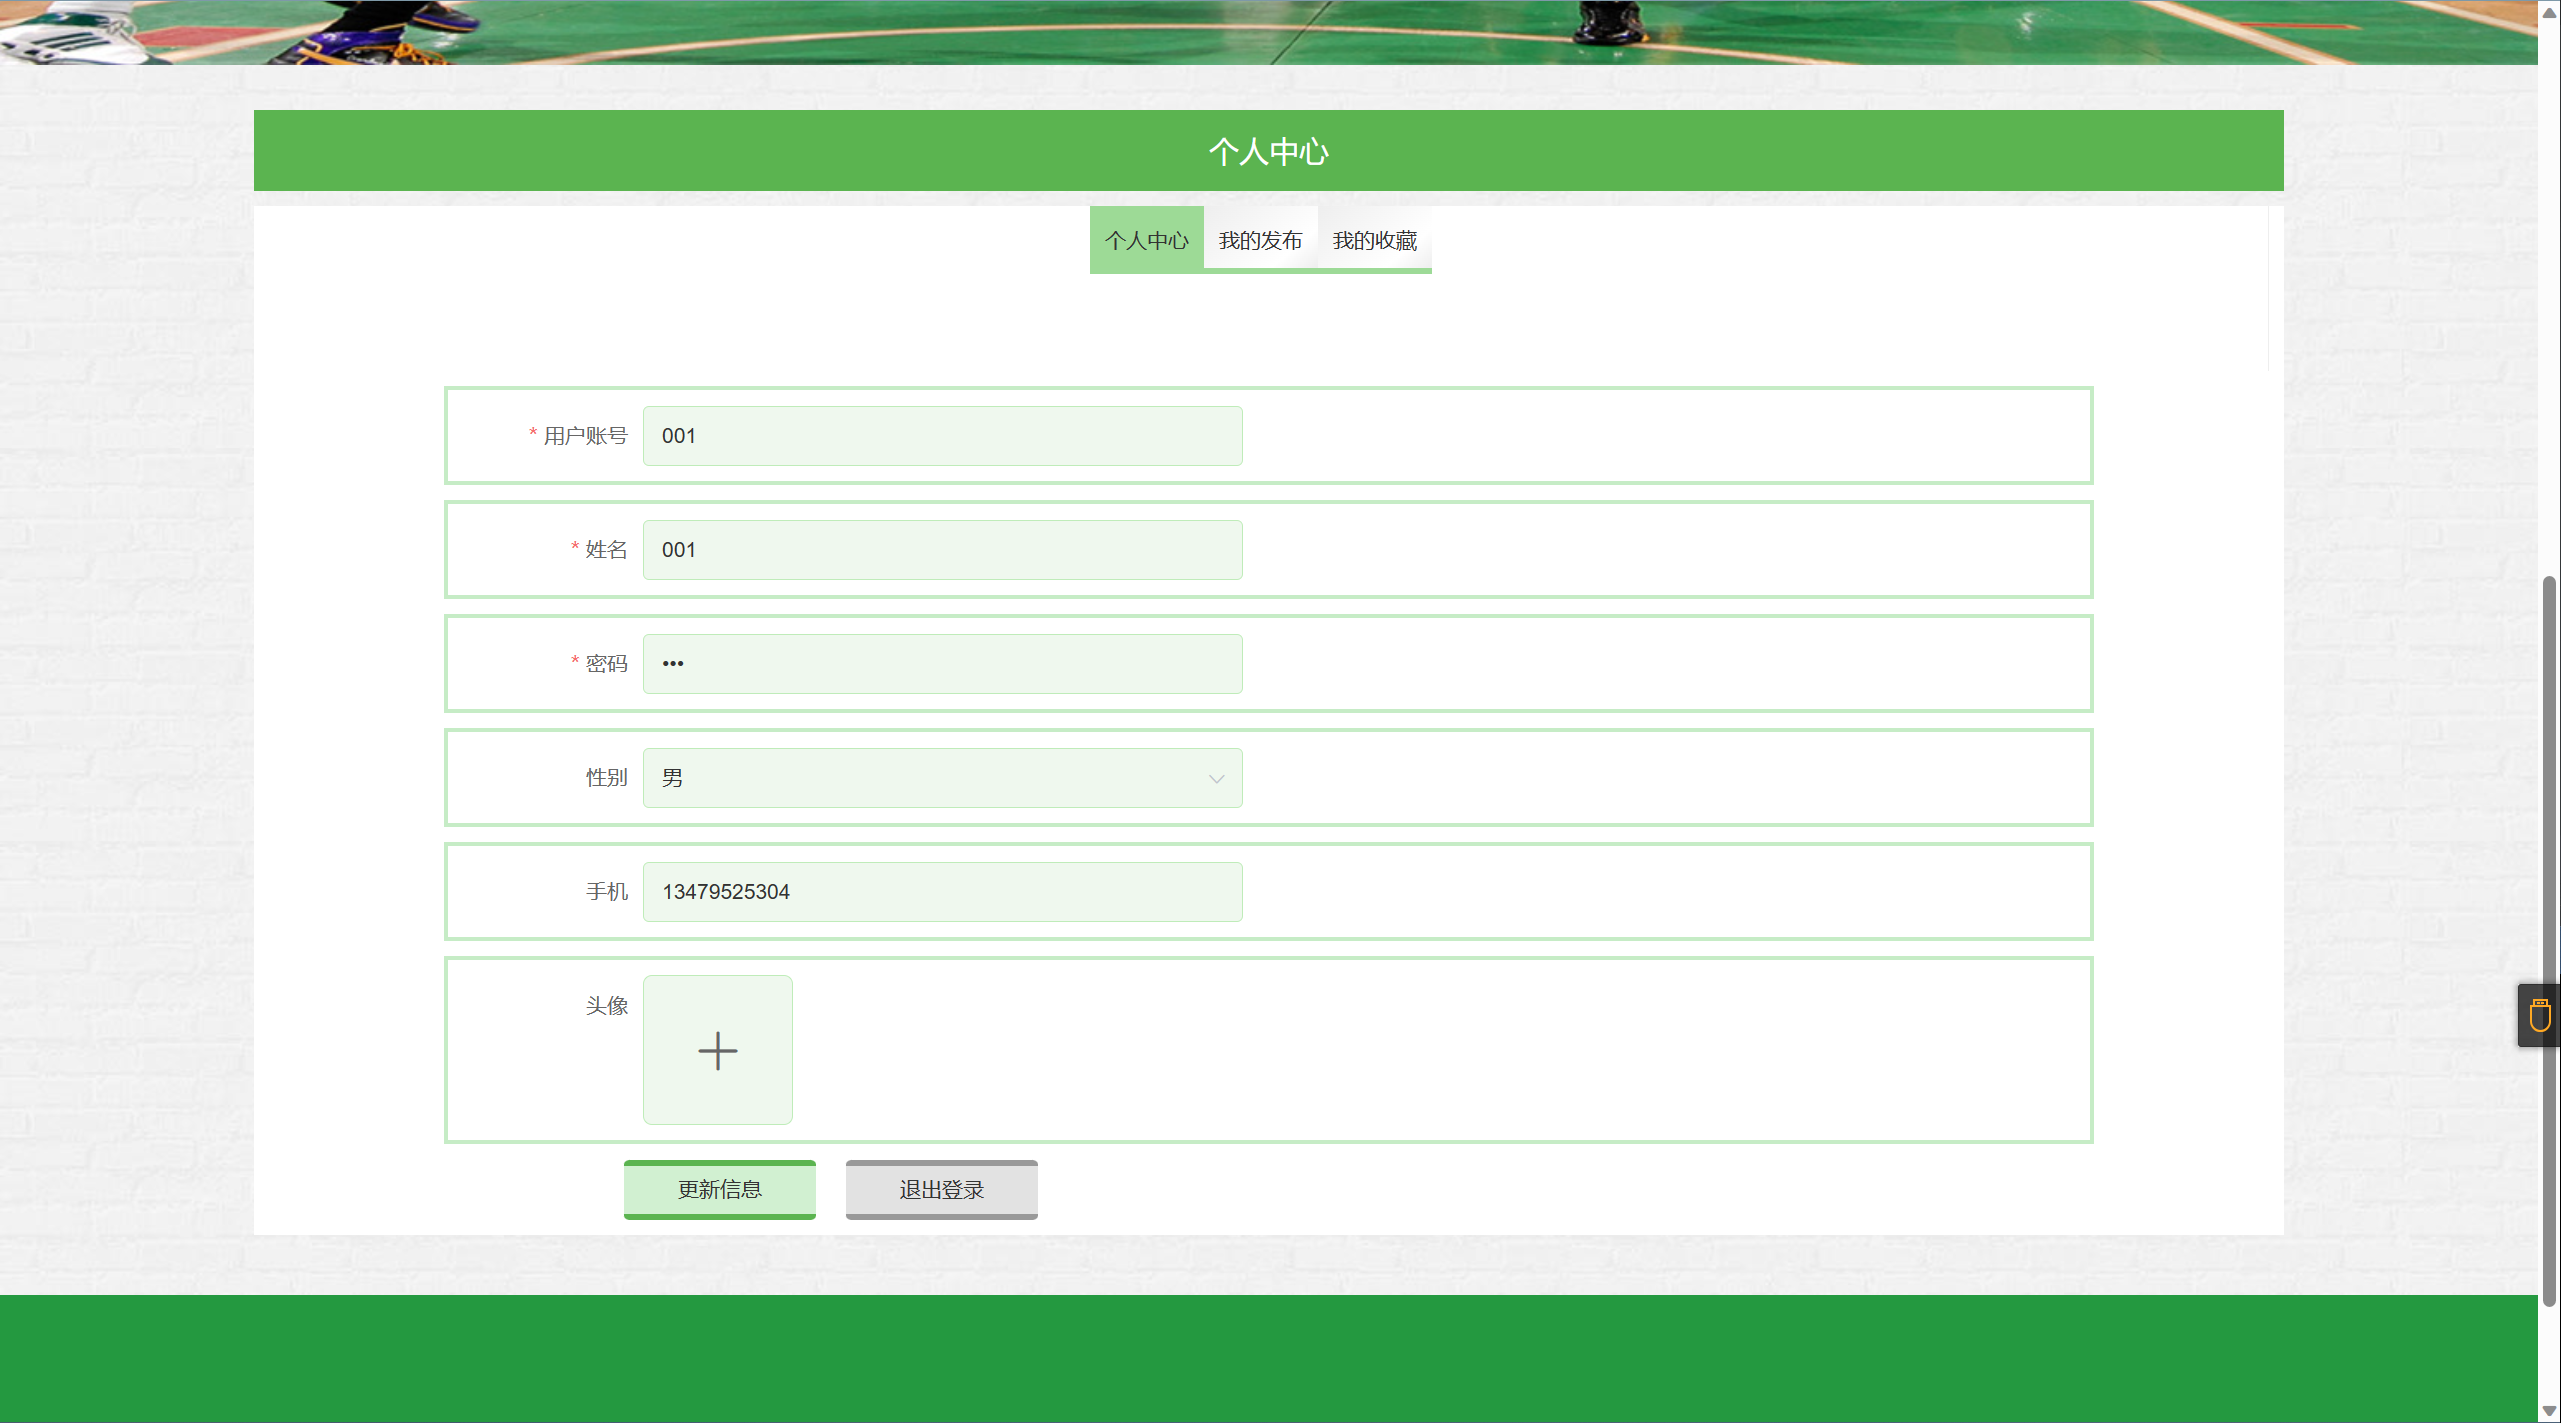Viewport: 2561px width, 1423px height.
Task: Click the floating side widget icon
Action: pos(2539,1015)
